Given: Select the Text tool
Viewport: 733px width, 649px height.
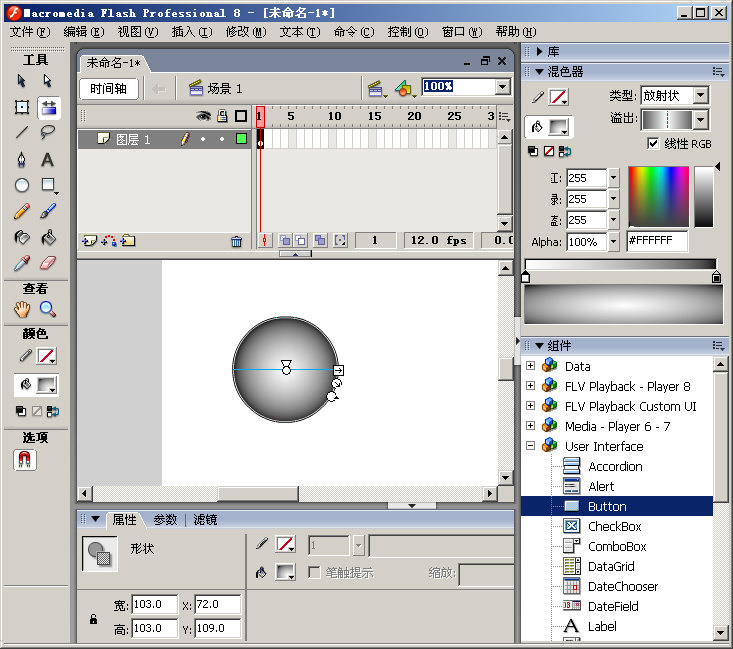Looking at the screenshot, I should click(x=48, y=159).
